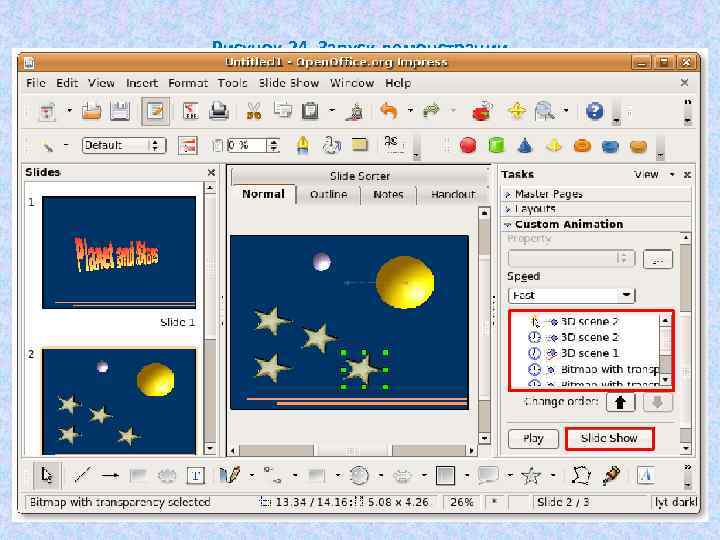Screen dimensions: 720x540
Task: Select Slide 1 thumbnail
Action: tap(118, 252)
